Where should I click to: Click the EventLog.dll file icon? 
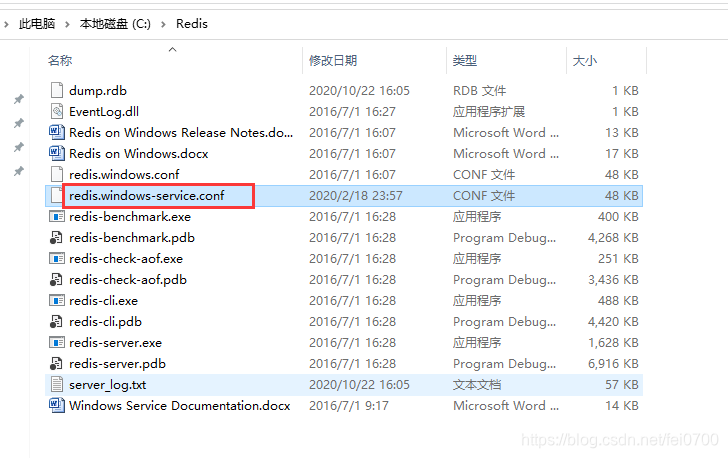(x=57, y=111)
